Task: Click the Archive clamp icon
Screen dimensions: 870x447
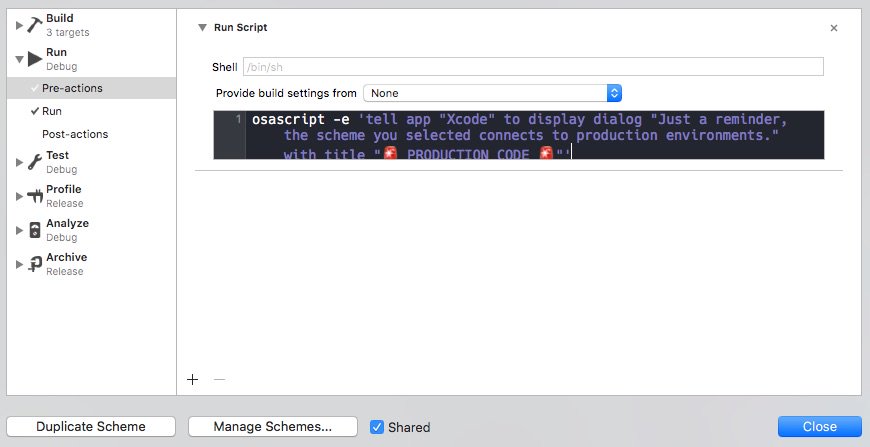Action: (x=34, y=264)
